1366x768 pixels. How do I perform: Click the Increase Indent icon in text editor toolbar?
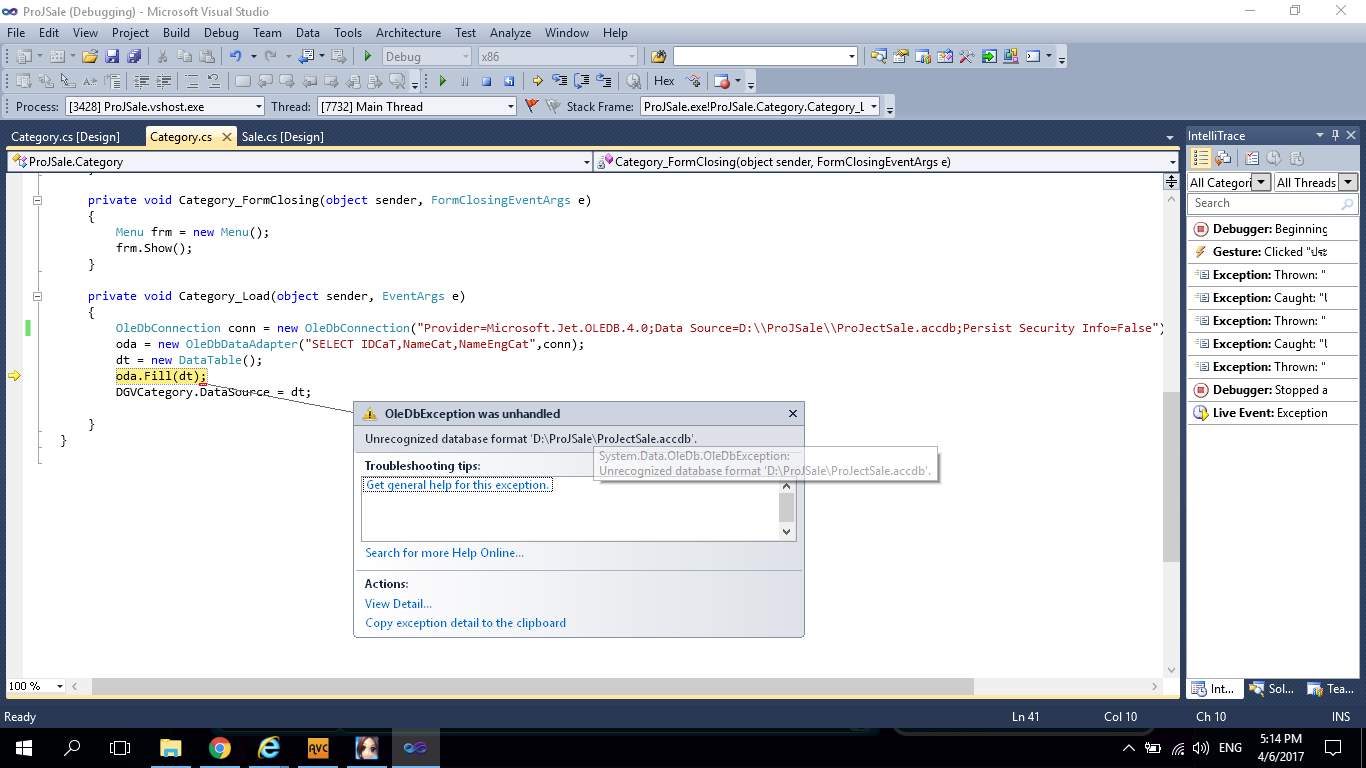point(163,81)
